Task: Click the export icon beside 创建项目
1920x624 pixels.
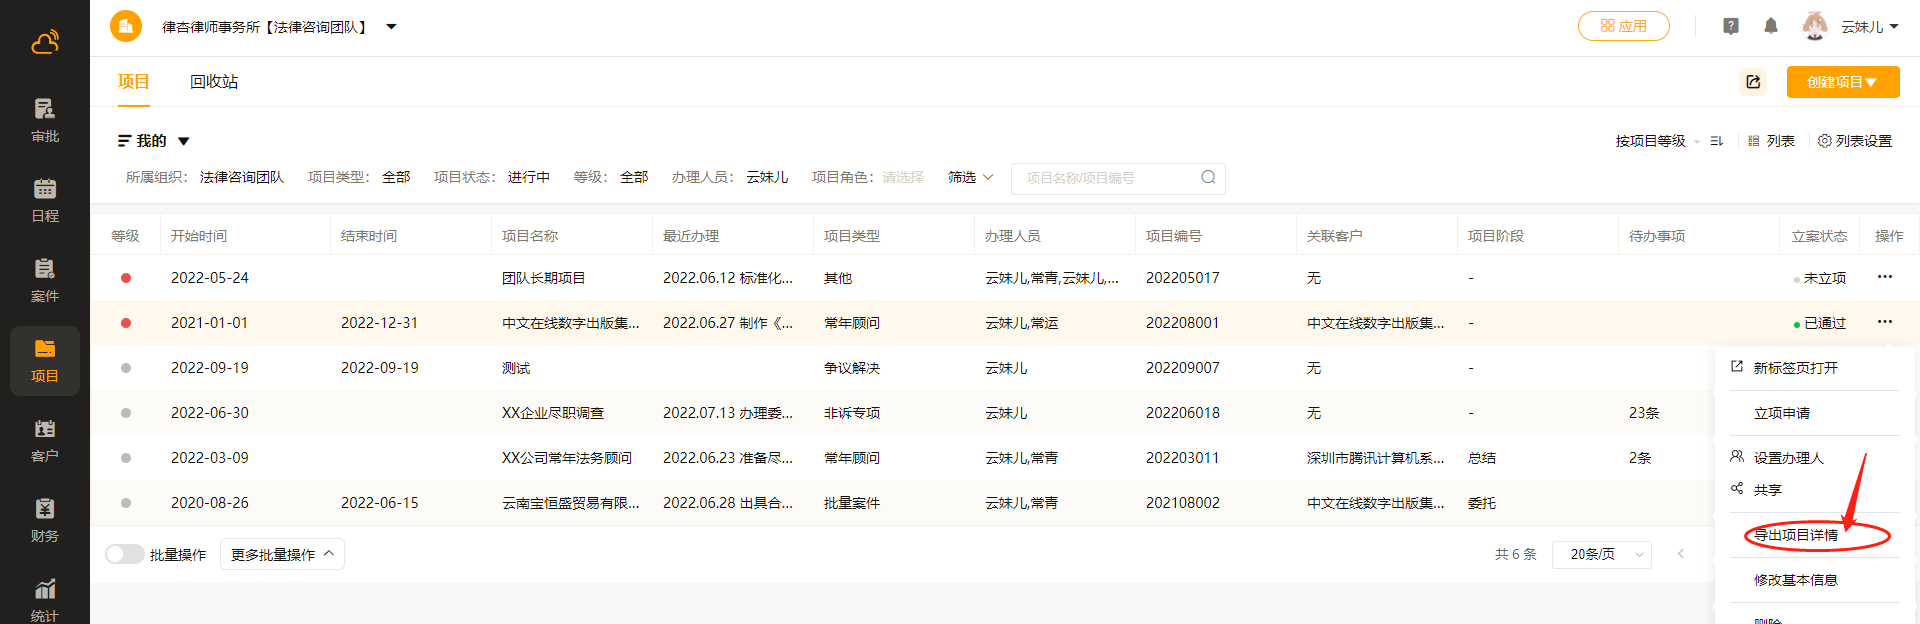Action: coord(1753,82)
